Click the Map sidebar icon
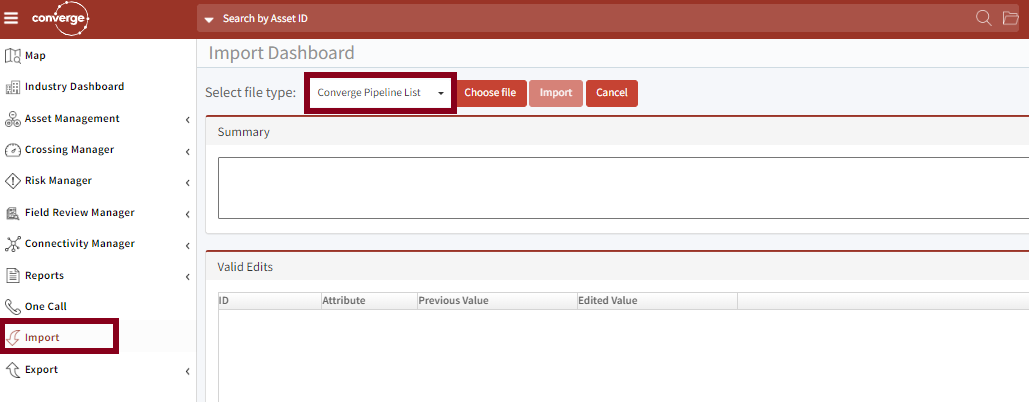The image size is (1029, 402). click(x=12, y=56)
